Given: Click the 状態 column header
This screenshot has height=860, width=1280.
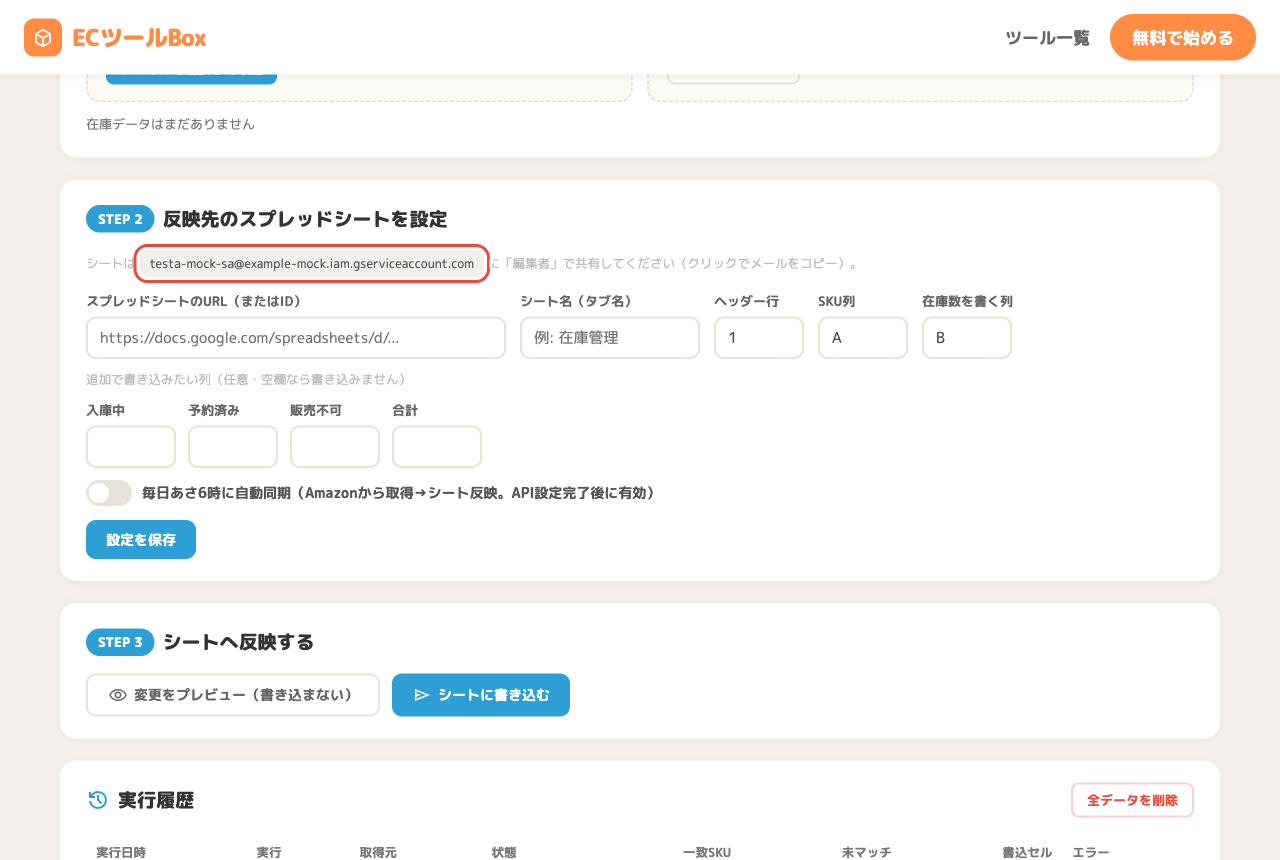Looking at the screenshot, I should 504,852.
